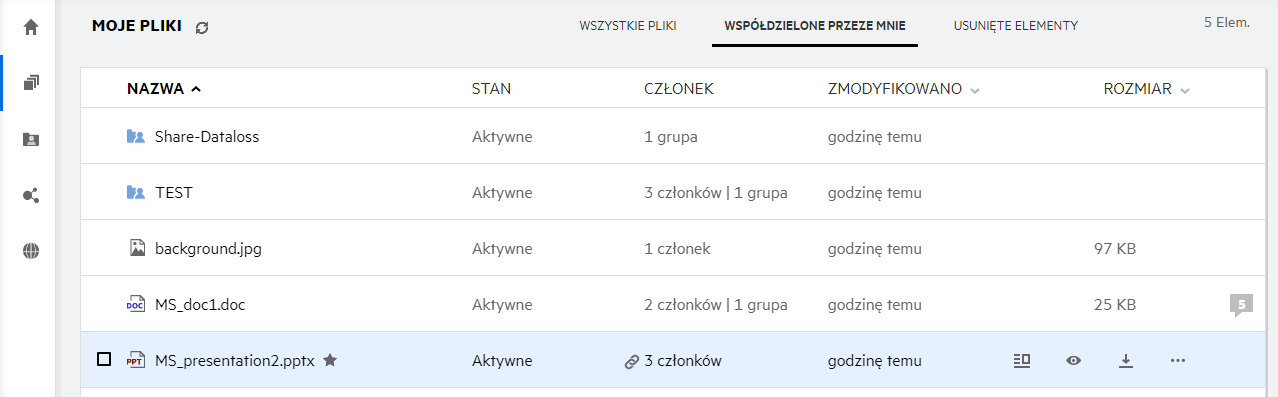Switch to Wszystkie Pliki tab
Screen dimensions: 1278x397
tap(628, 26)
